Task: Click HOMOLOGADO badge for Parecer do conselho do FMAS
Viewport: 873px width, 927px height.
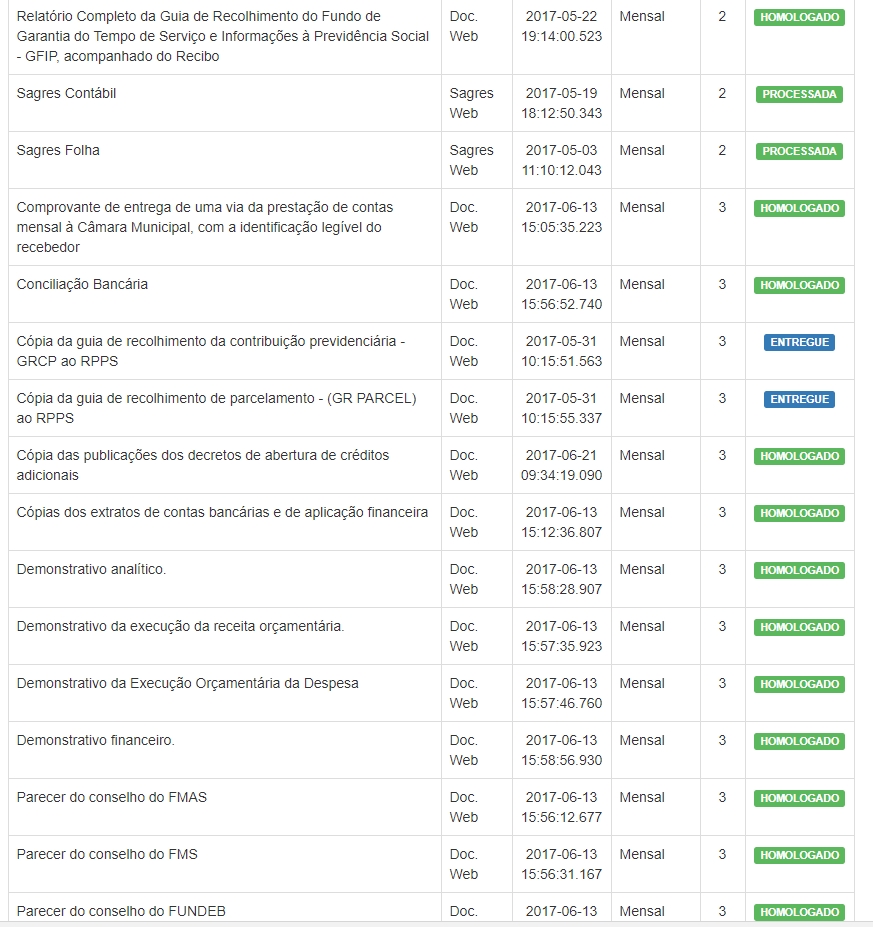Action: click(x=799, y=798)
